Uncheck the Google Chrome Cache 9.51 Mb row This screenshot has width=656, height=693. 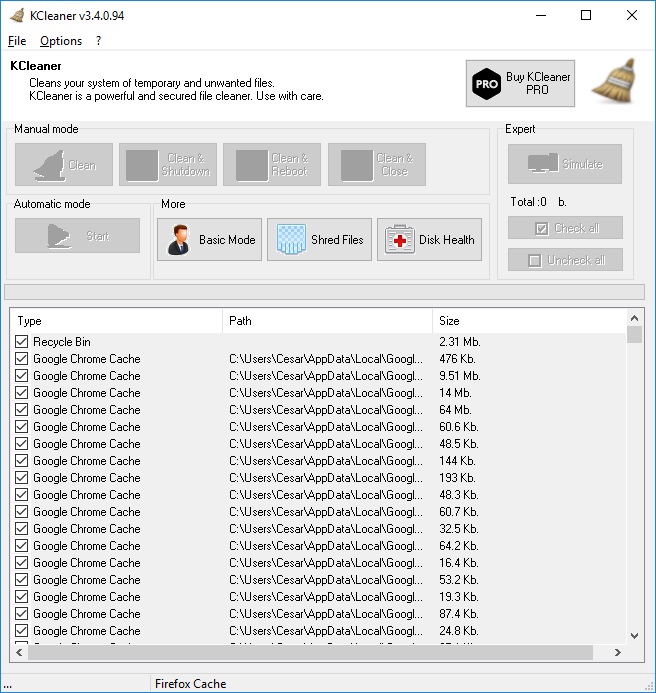(21, 376)
